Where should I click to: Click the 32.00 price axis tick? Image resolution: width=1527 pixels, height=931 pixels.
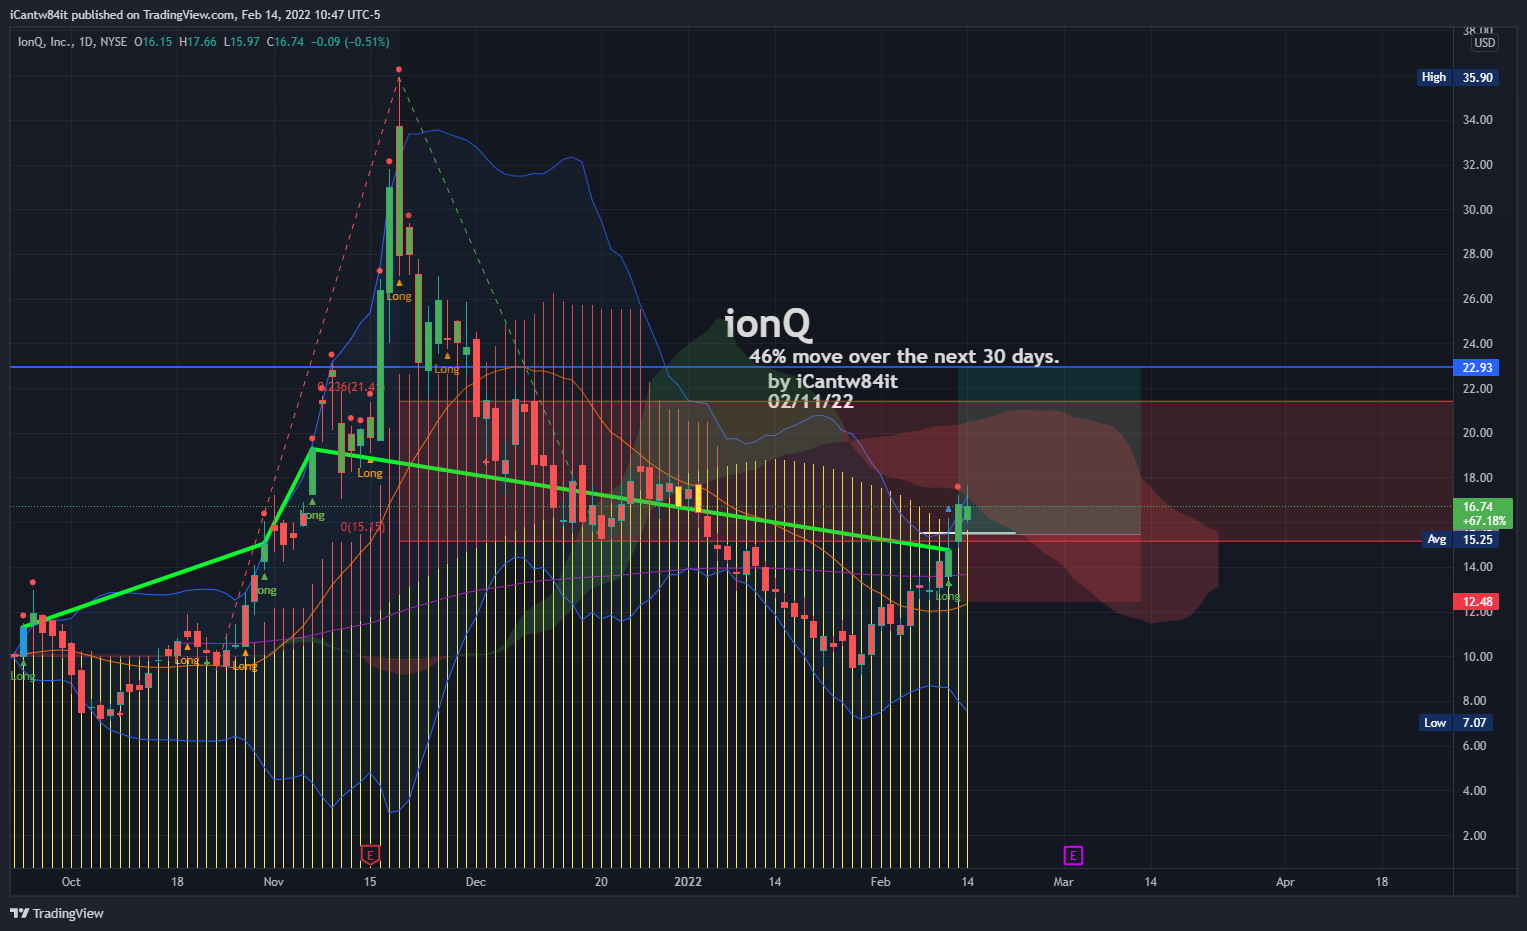1477,165
